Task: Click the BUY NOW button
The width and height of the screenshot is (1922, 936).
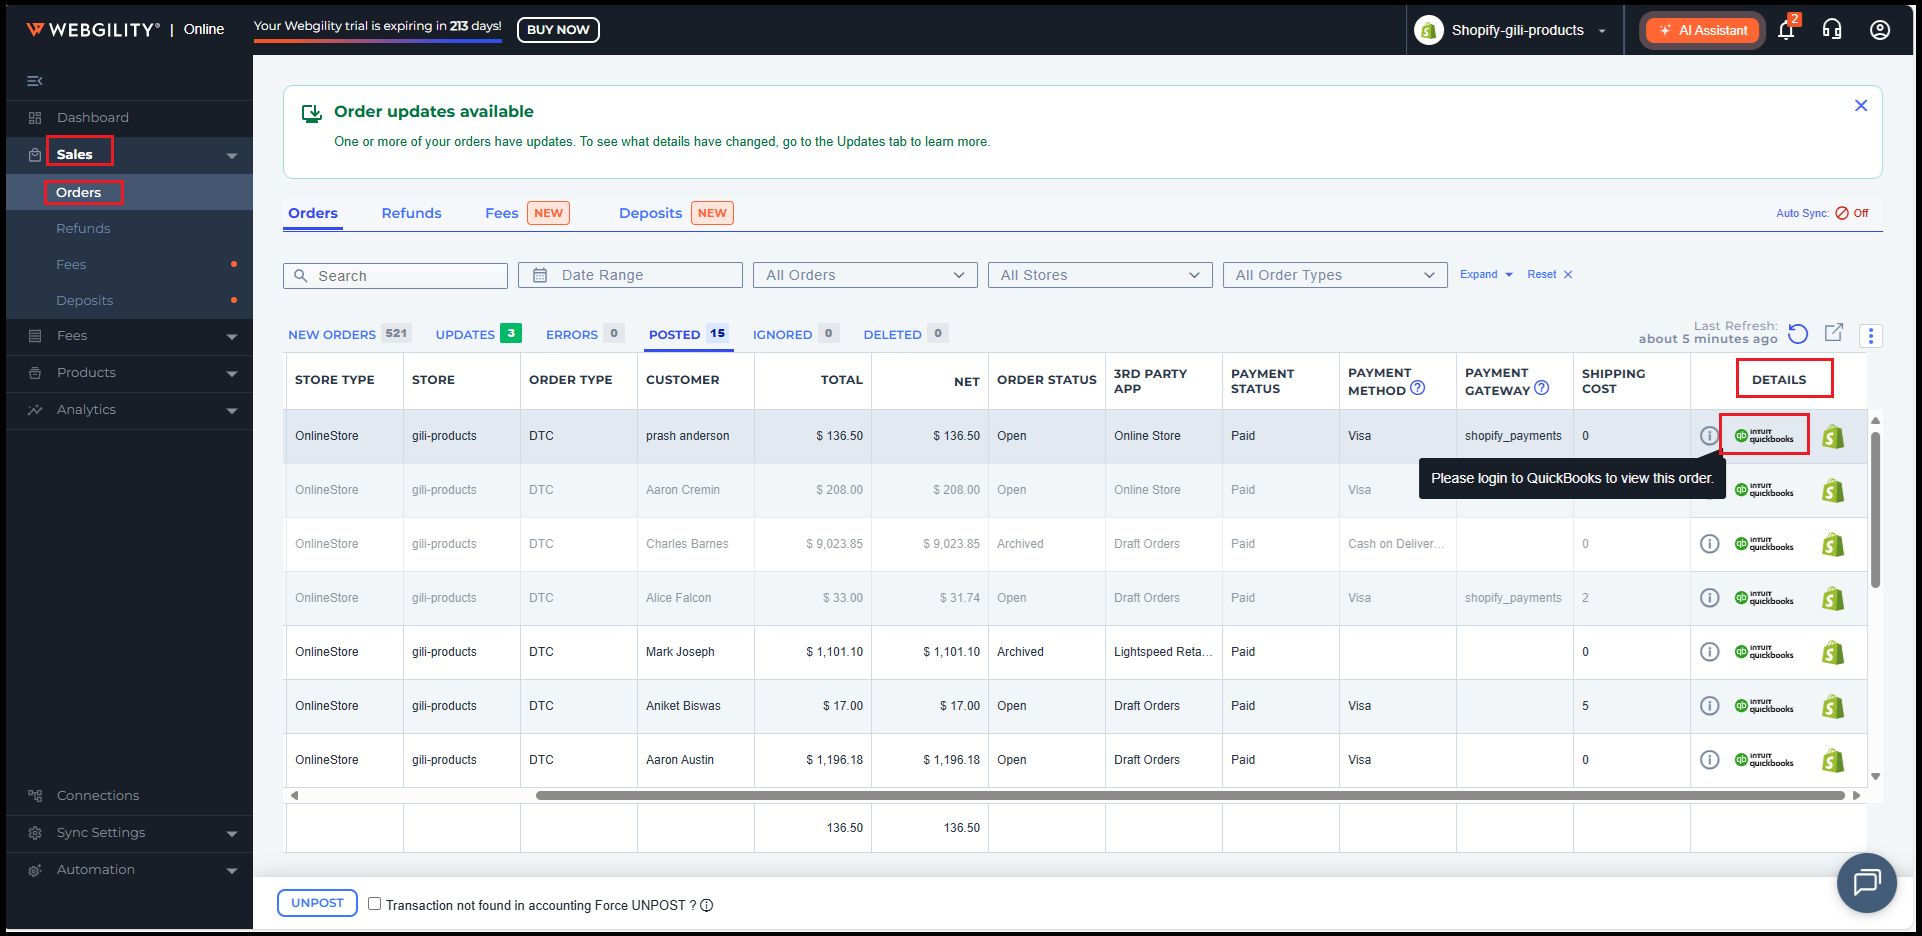Action: tap(558, 30)
